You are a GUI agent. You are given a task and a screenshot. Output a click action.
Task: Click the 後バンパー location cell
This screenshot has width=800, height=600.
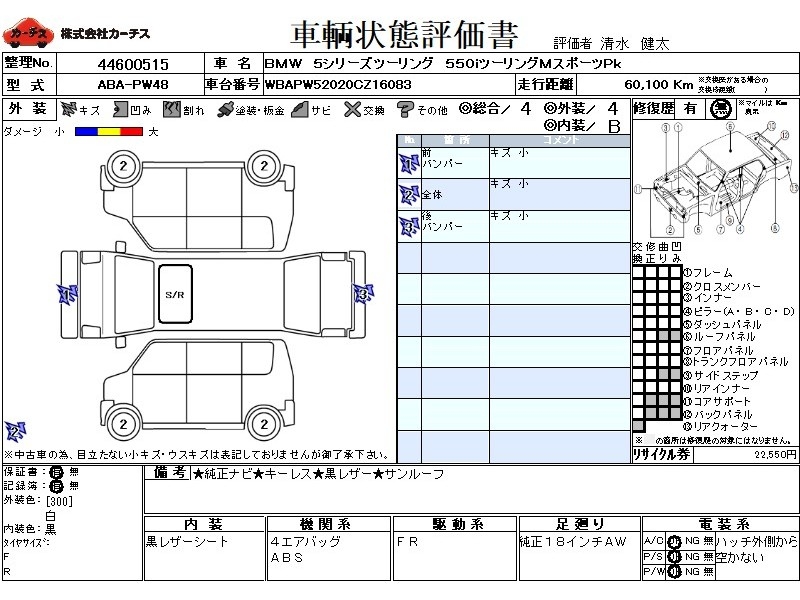455,226
